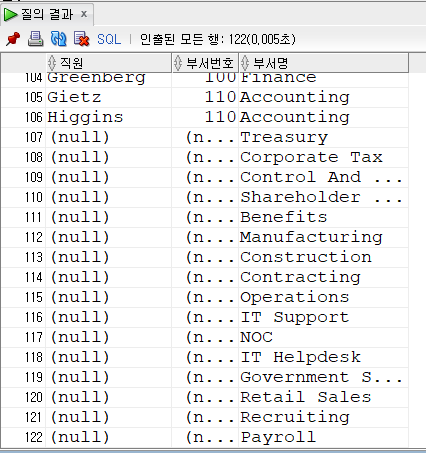Click the fetched rows status text
426x453 pixels.
pyautogui.click(x=218, y=39)
